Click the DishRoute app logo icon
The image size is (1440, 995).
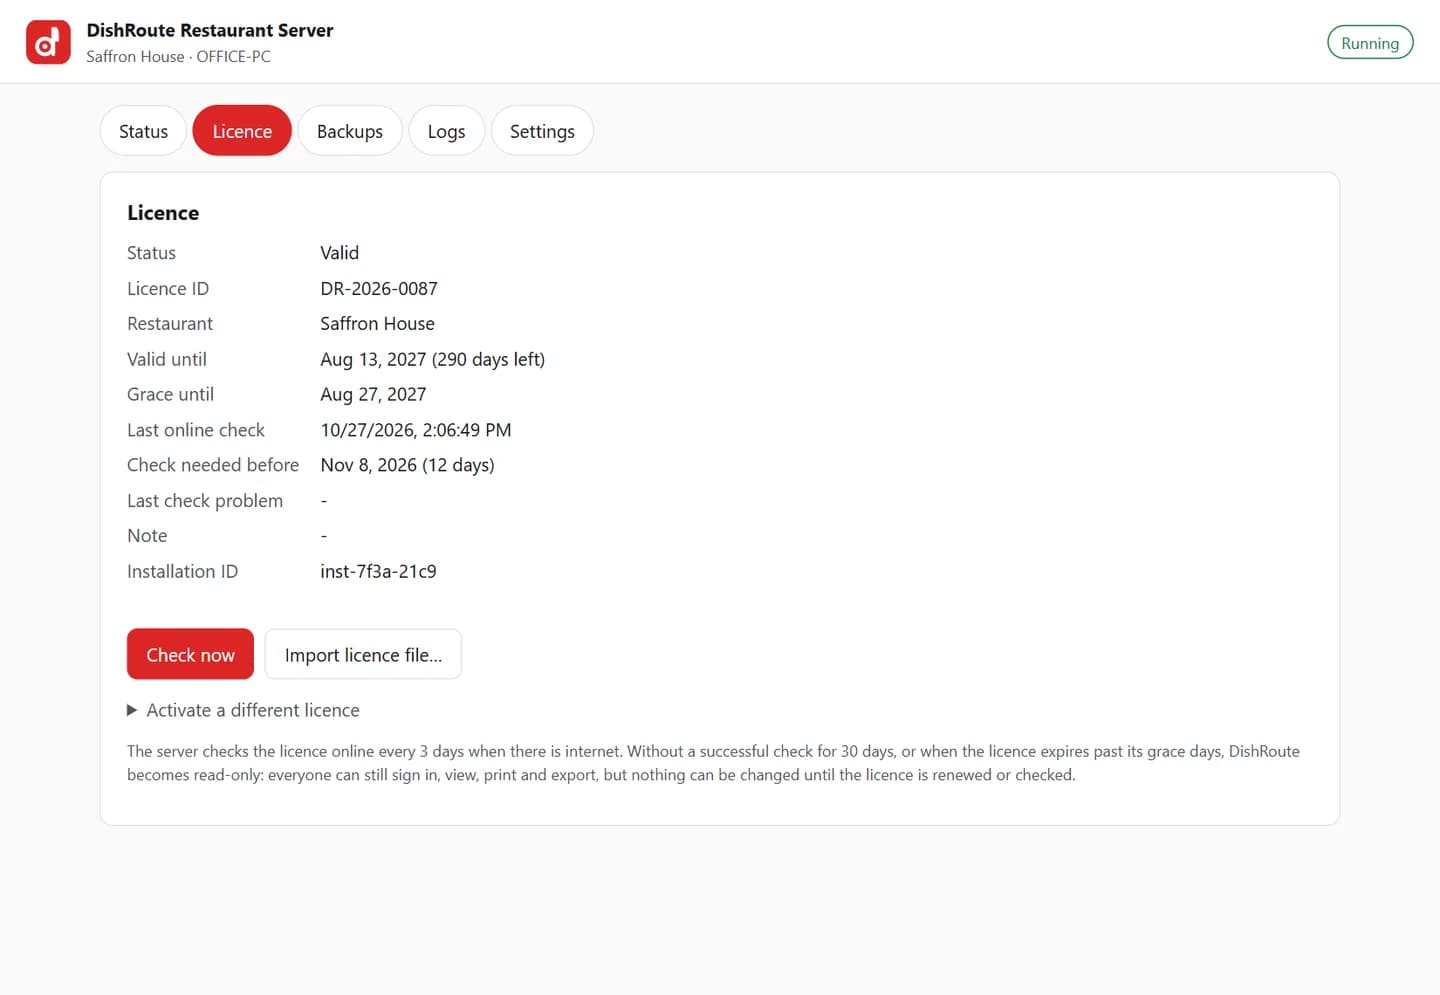(x=48, y=42)
